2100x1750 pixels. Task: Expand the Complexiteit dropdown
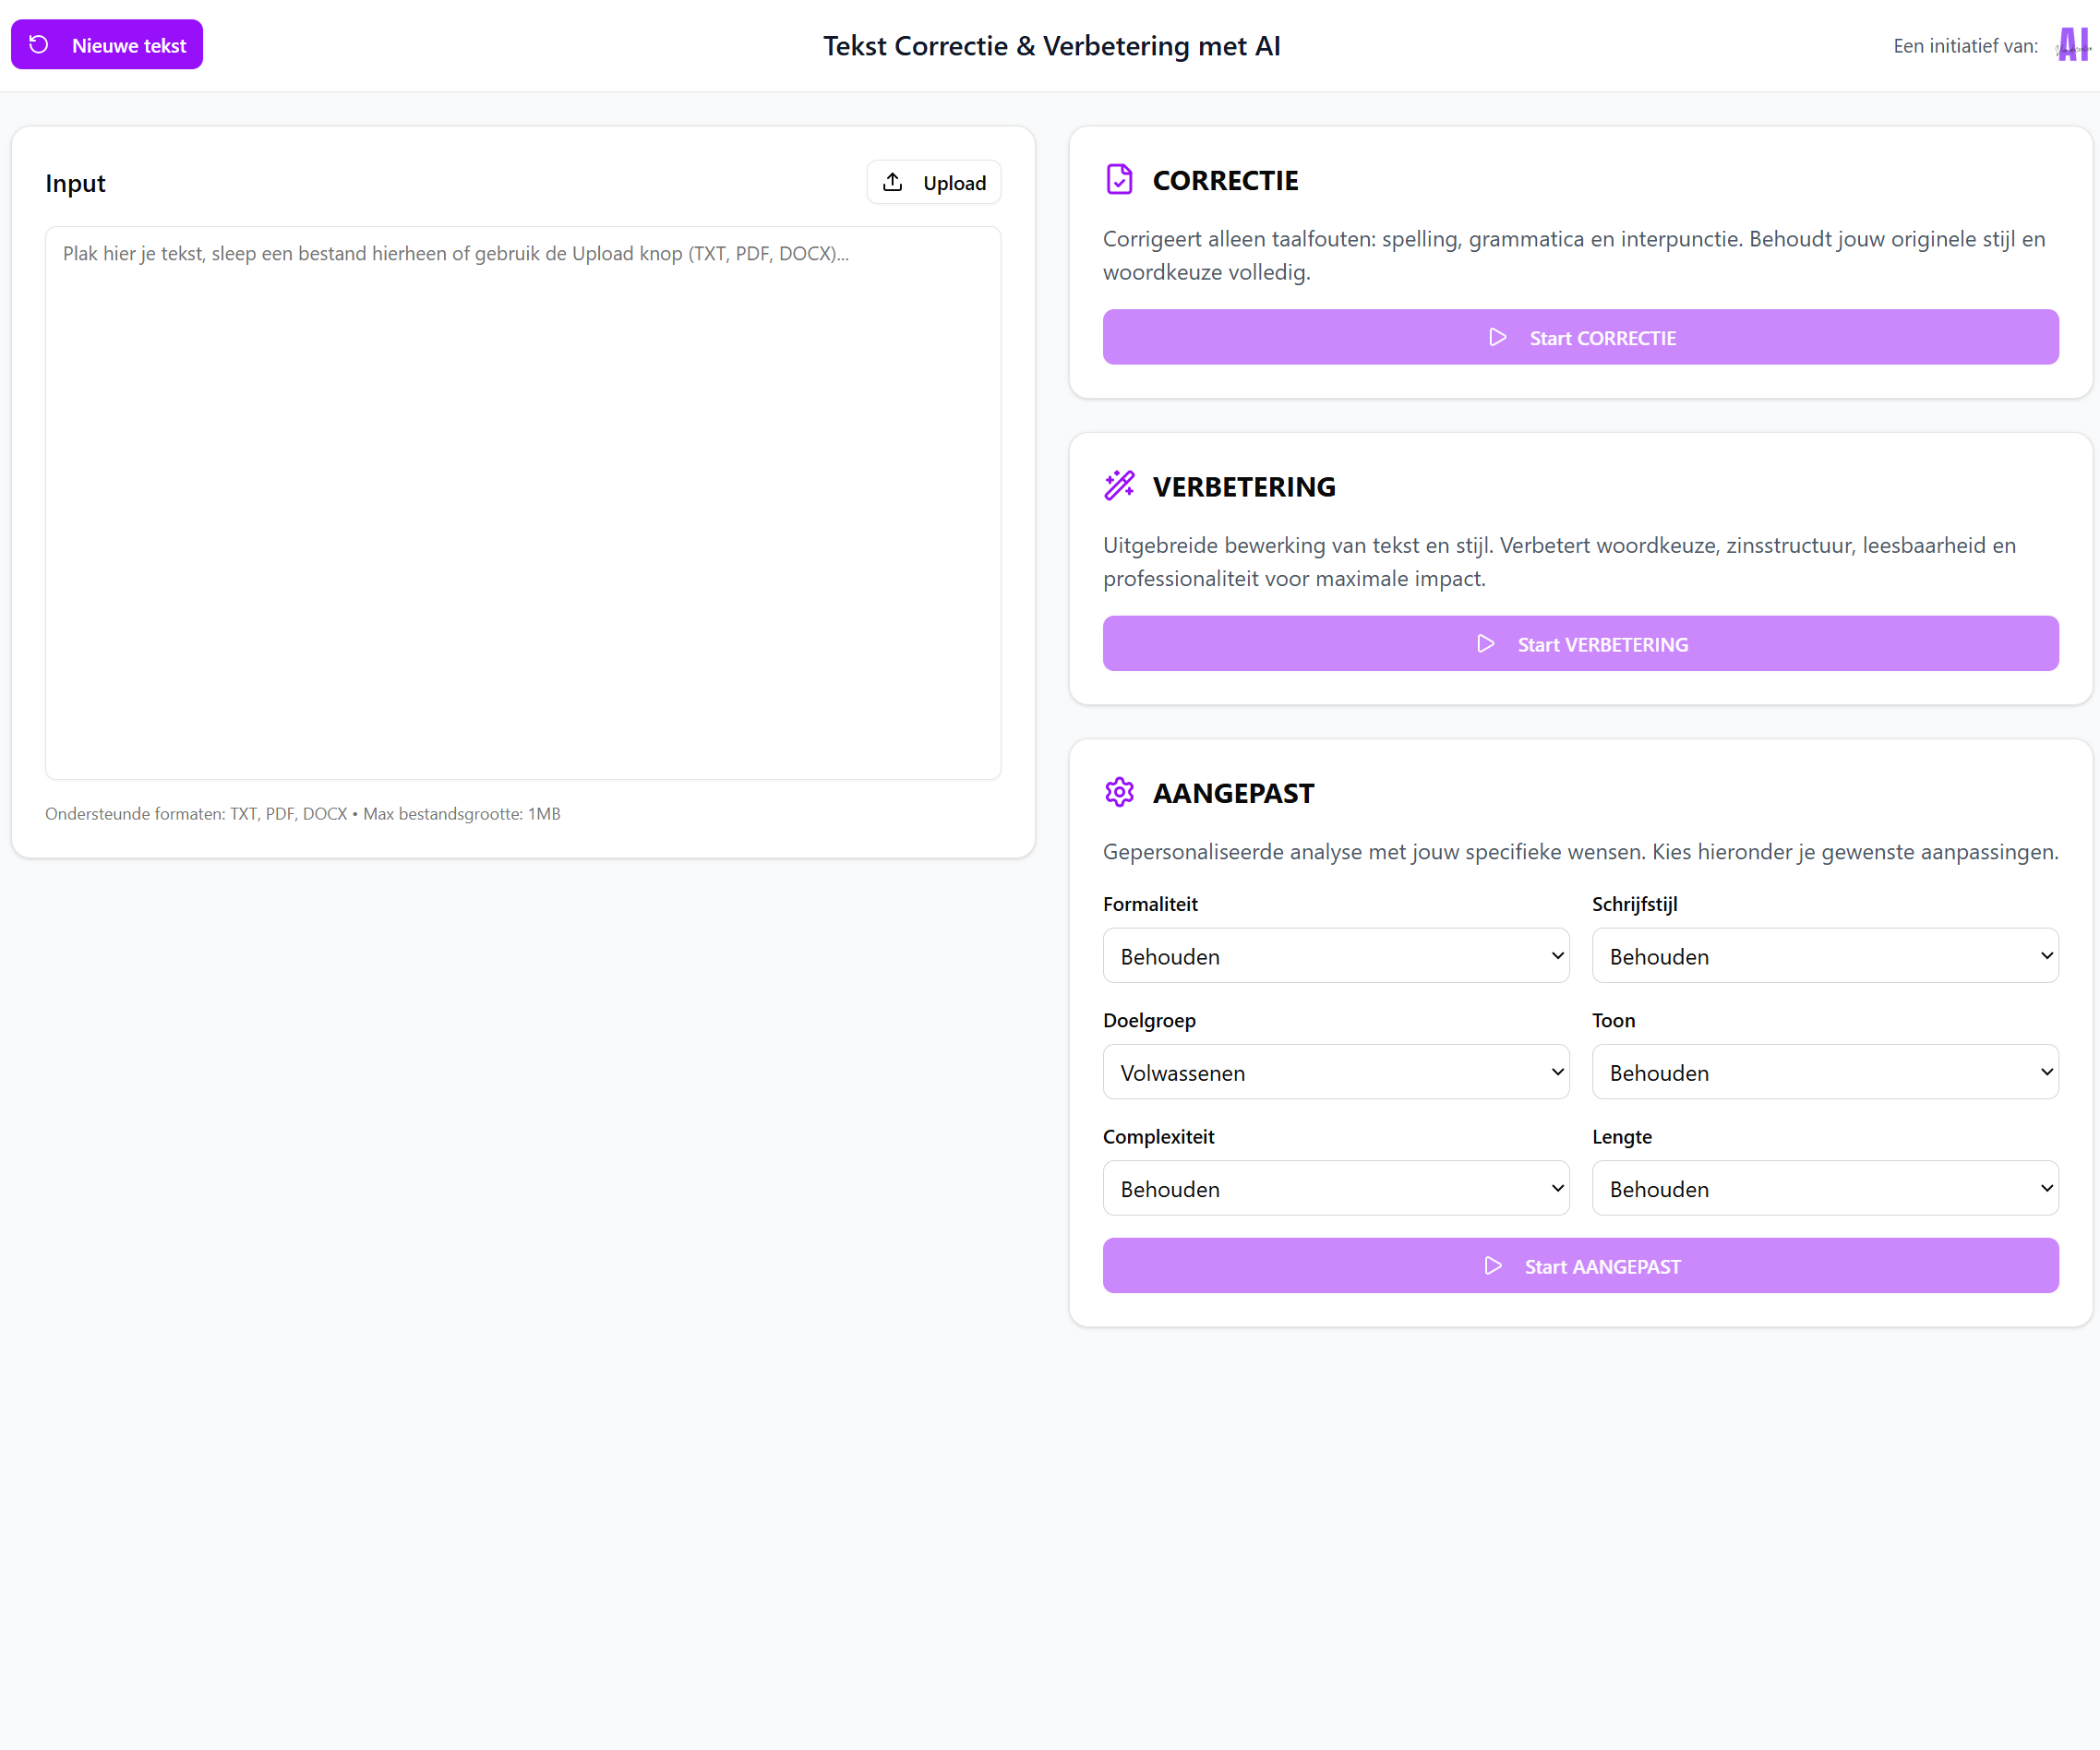click(1335, 1188)
